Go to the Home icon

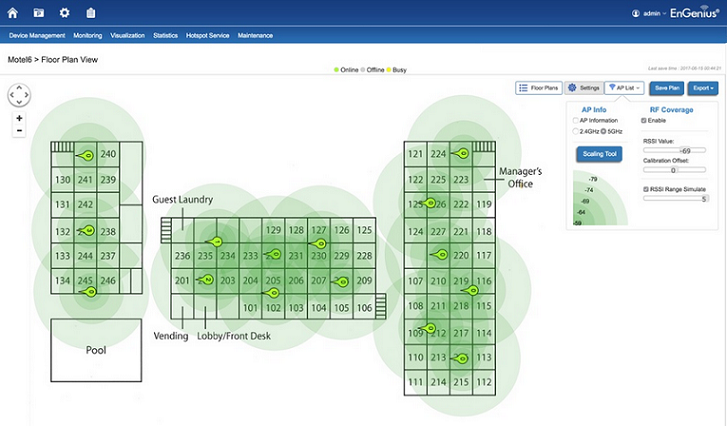pos(13,13)
